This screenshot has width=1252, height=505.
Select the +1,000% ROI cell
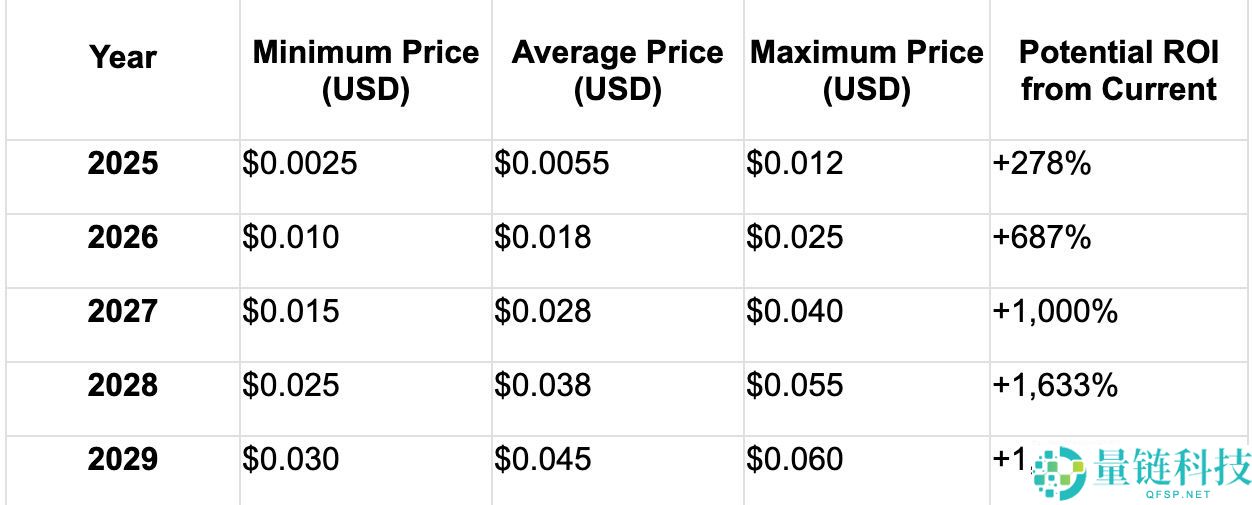point(1055,311)
